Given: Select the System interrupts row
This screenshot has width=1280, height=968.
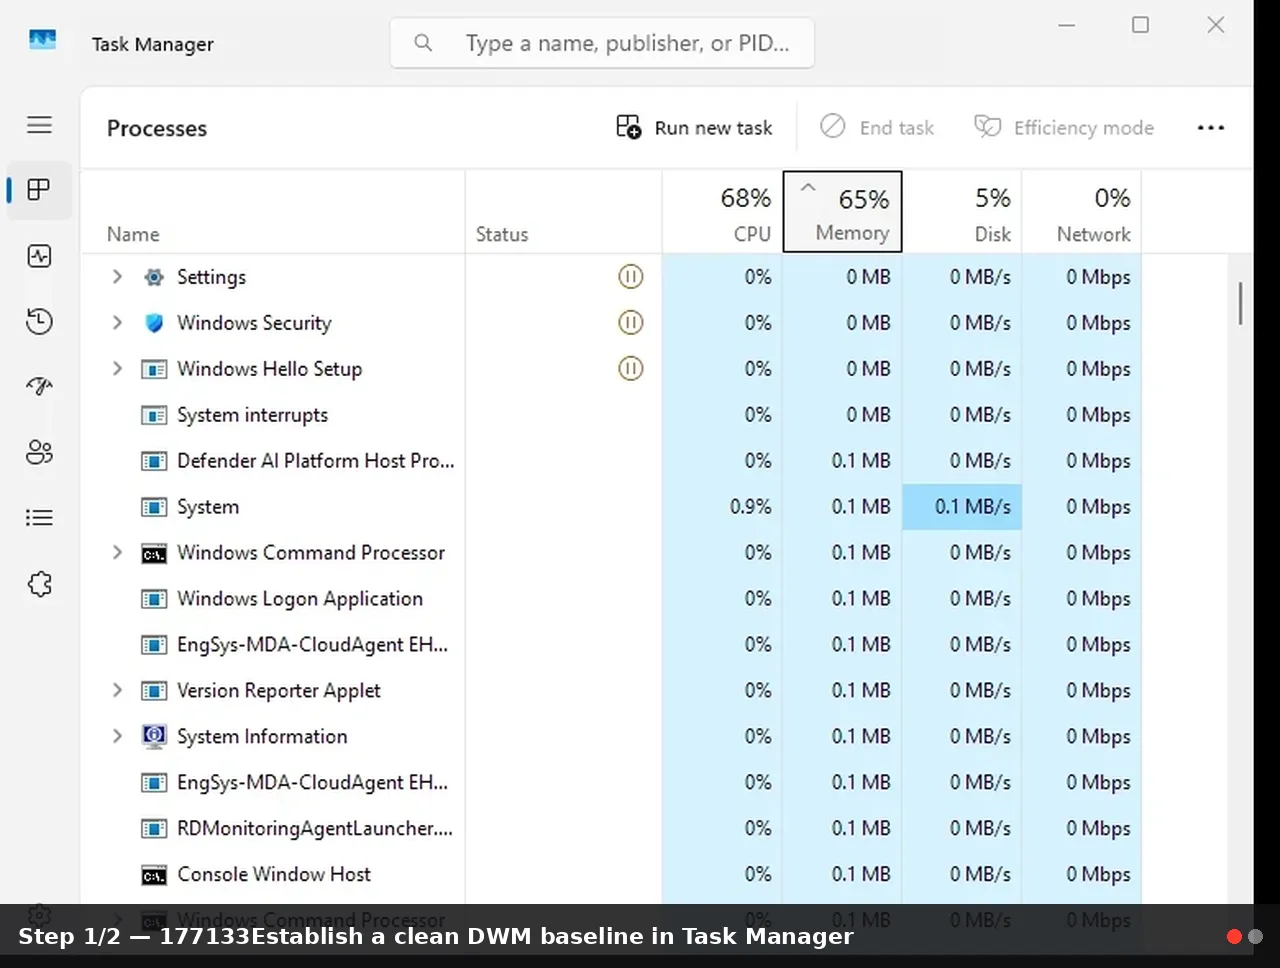Looking at the screenshot, I should coord(611,415).
